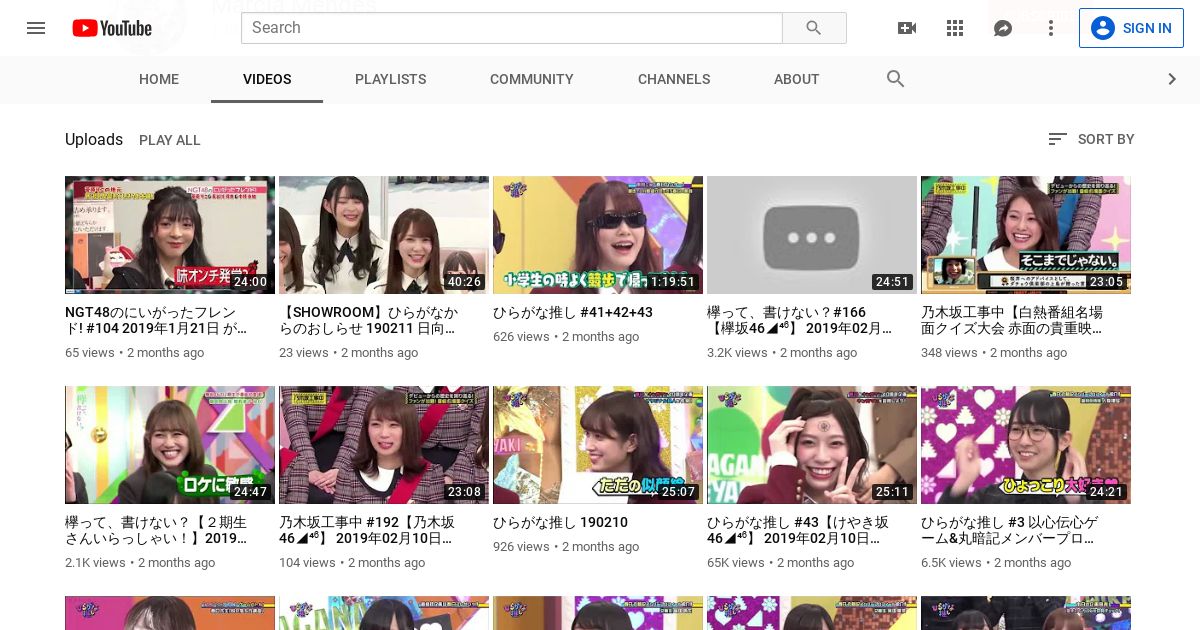Open title '欅って、書けない？#166'
The width and height of the screenshot is (1200, 630).
click(x=799, y=320)
